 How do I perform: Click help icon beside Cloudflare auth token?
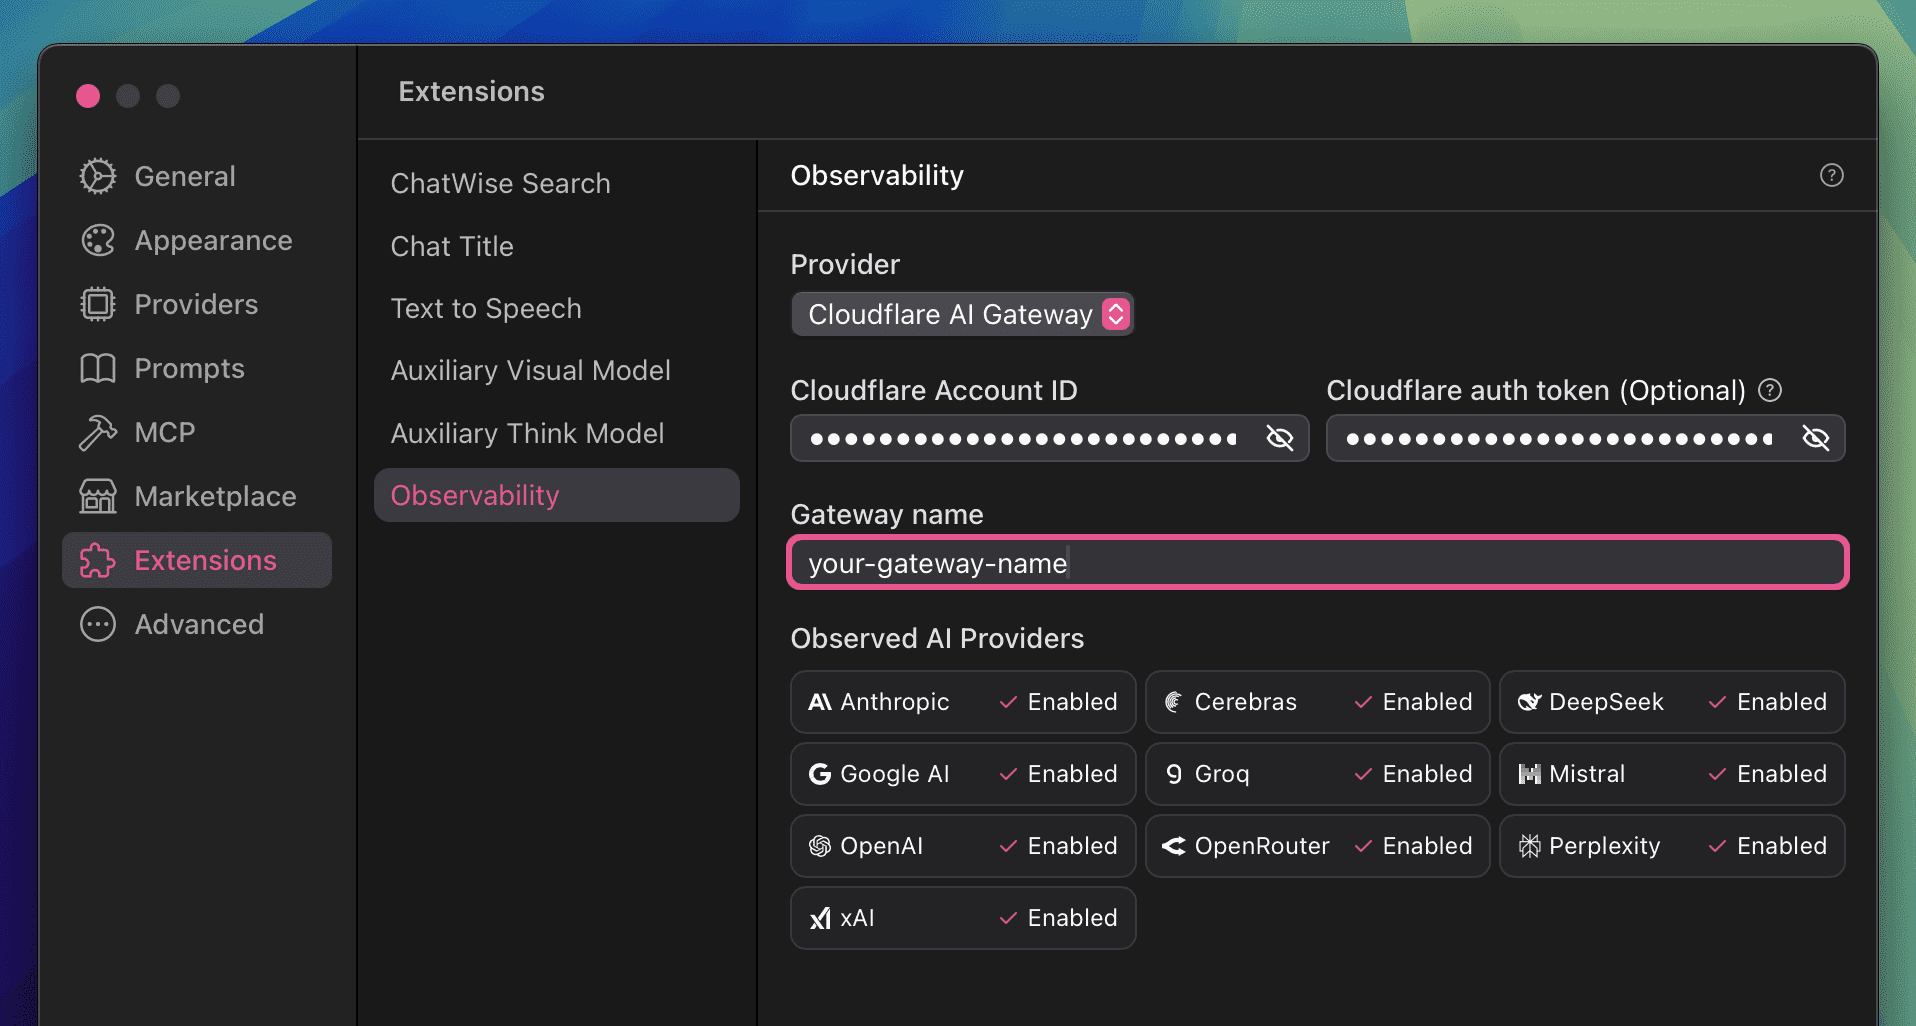click(x=1770, y=390)
